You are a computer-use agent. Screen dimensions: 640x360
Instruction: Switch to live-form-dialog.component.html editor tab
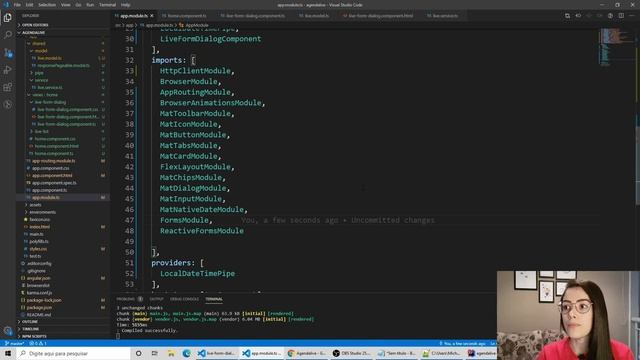[380, 16]
